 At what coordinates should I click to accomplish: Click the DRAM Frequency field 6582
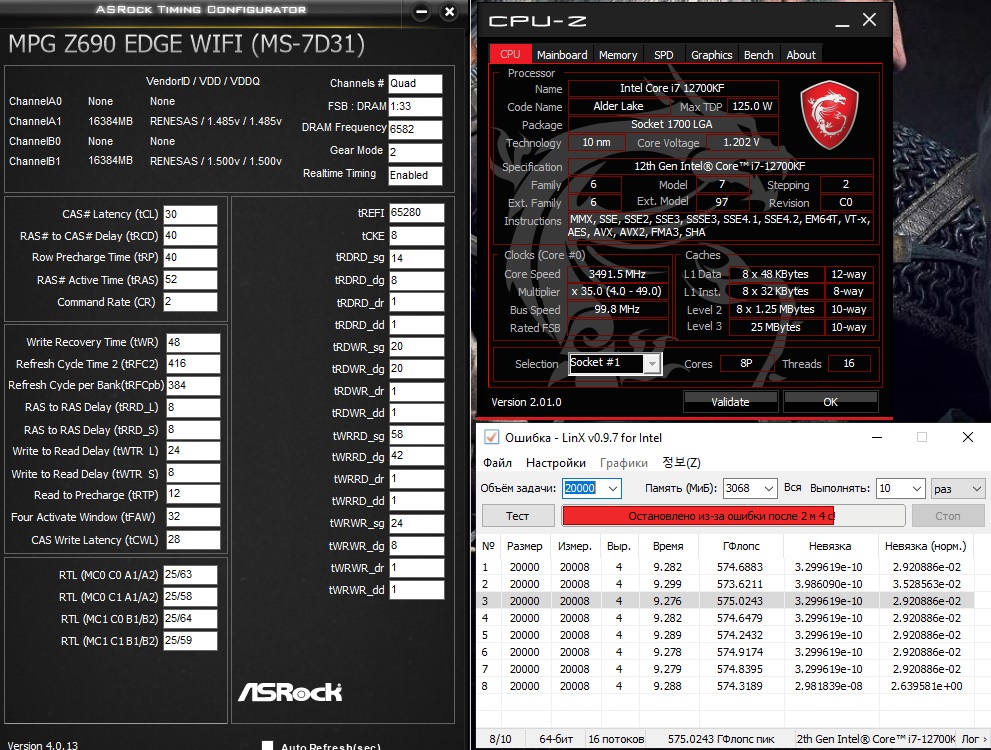point(415,129)
